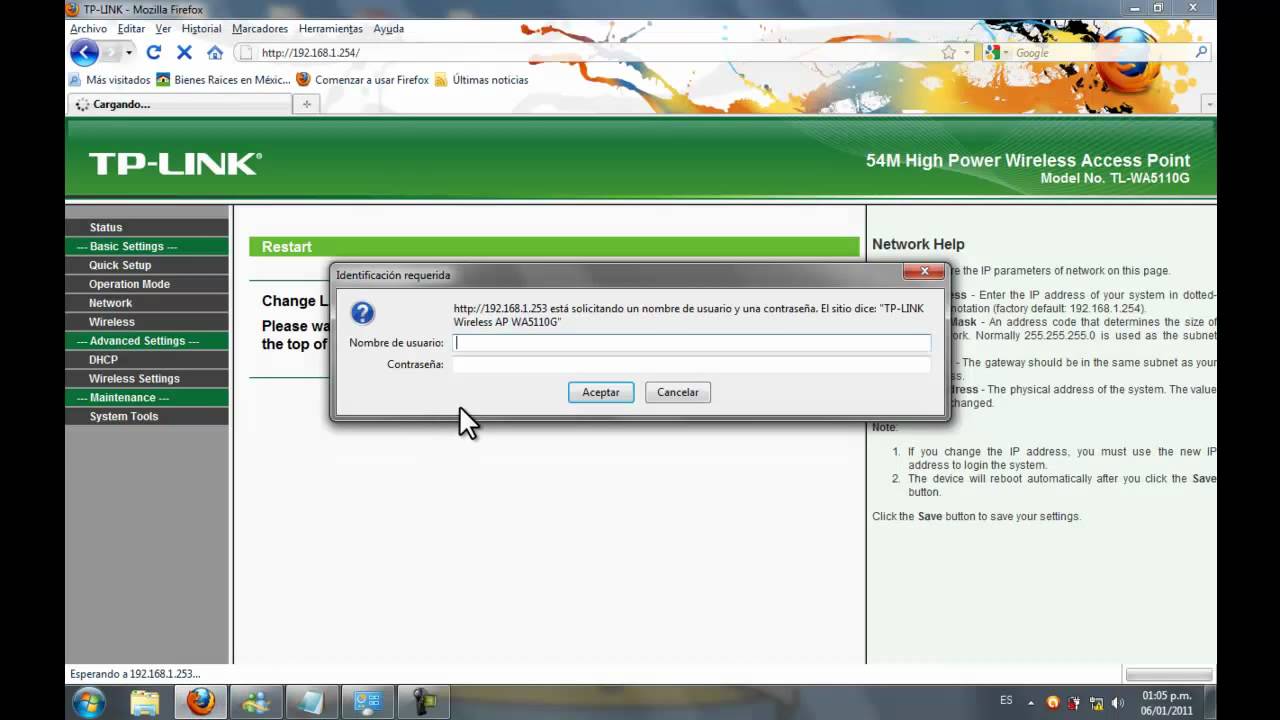This screenshot has height=720, width=1280.
Task: Open Wireless in the Basic Settings section
Action: [x=111, y=322]
